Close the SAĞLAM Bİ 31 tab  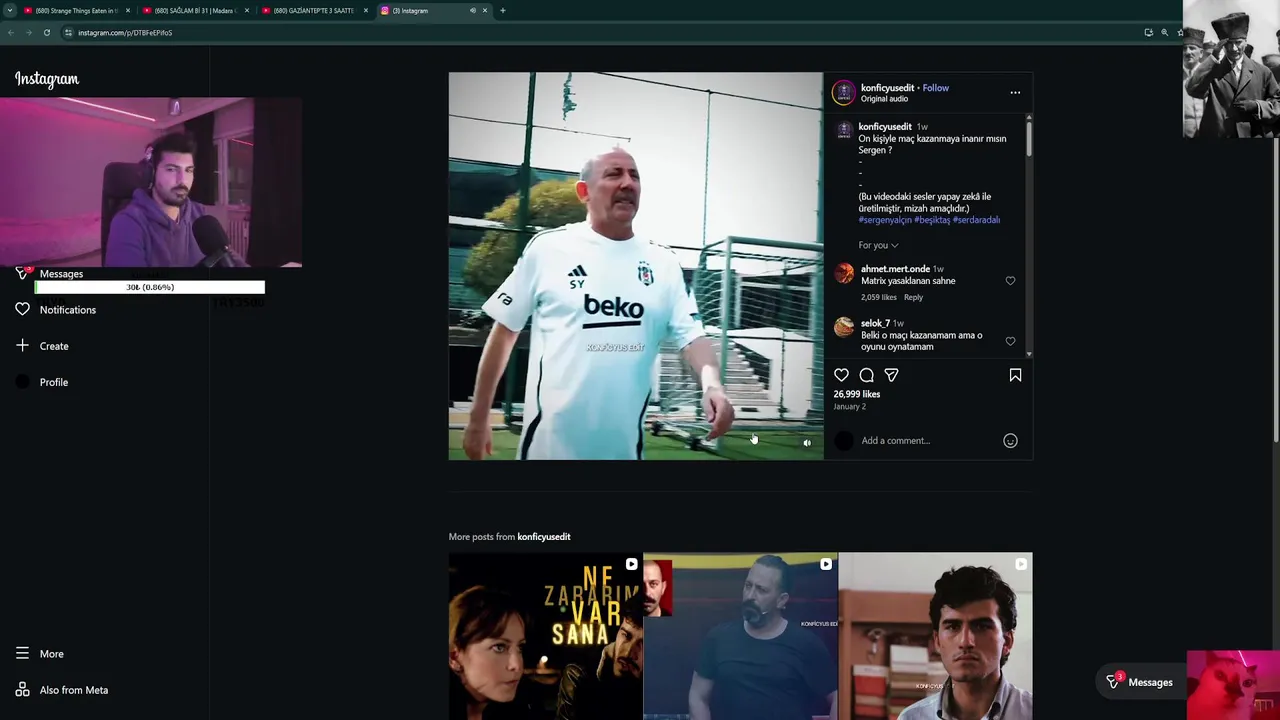click(x=247, y=11)
